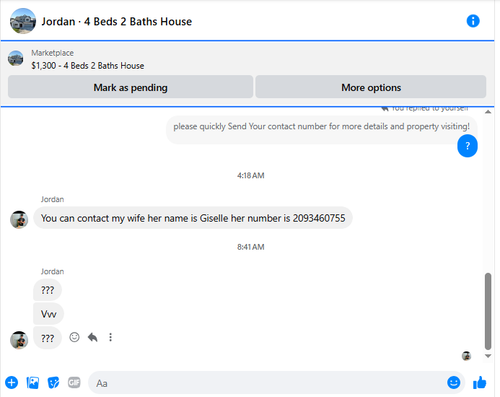Viewport: 500px width, 397px height.
Task: Attach a photo with the image icon
Action: pos(33,383)
